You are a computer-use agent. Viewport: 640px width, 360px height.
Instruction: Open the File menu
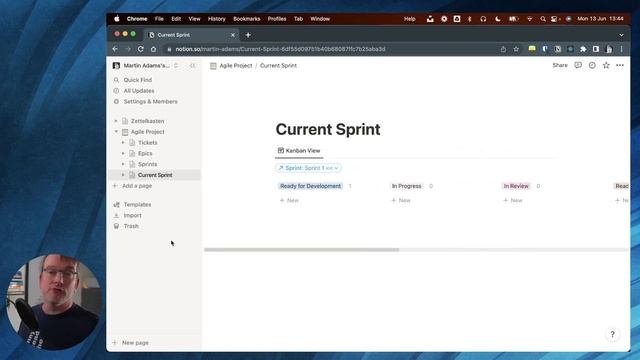159,19
